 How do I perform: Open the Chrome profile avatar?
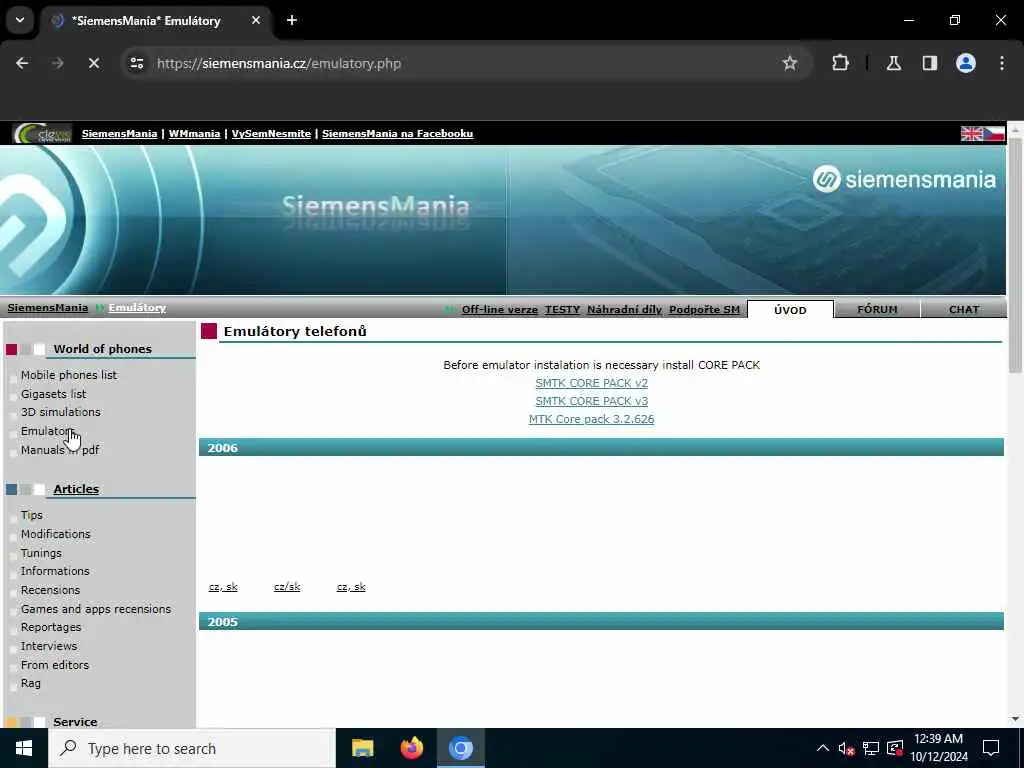click(x=965, y=63)
